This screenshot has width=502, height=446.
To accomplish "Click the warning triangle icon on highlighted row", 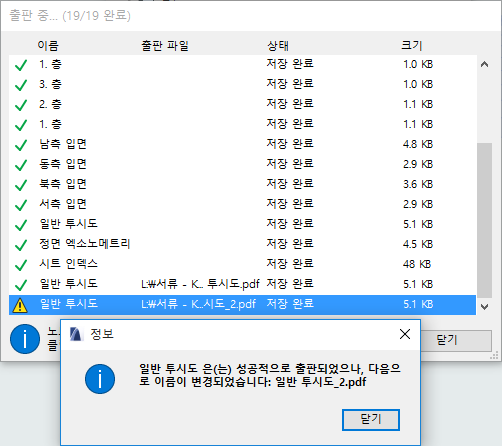I will (x=20, y=305).
